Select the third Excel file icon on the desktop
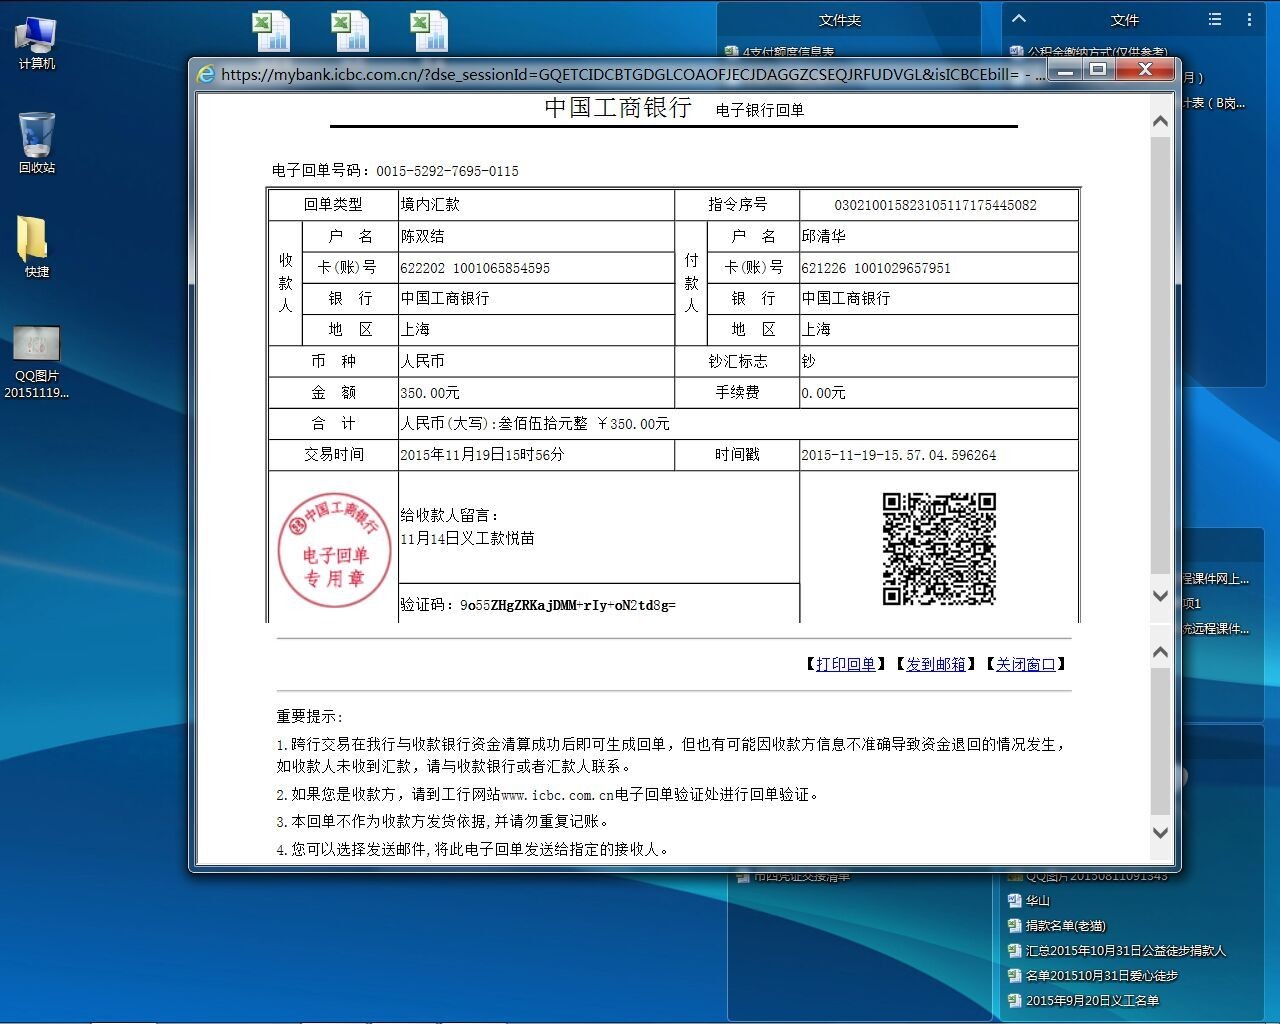This screenshot has width=1280, height=1024. click(430, 30)
